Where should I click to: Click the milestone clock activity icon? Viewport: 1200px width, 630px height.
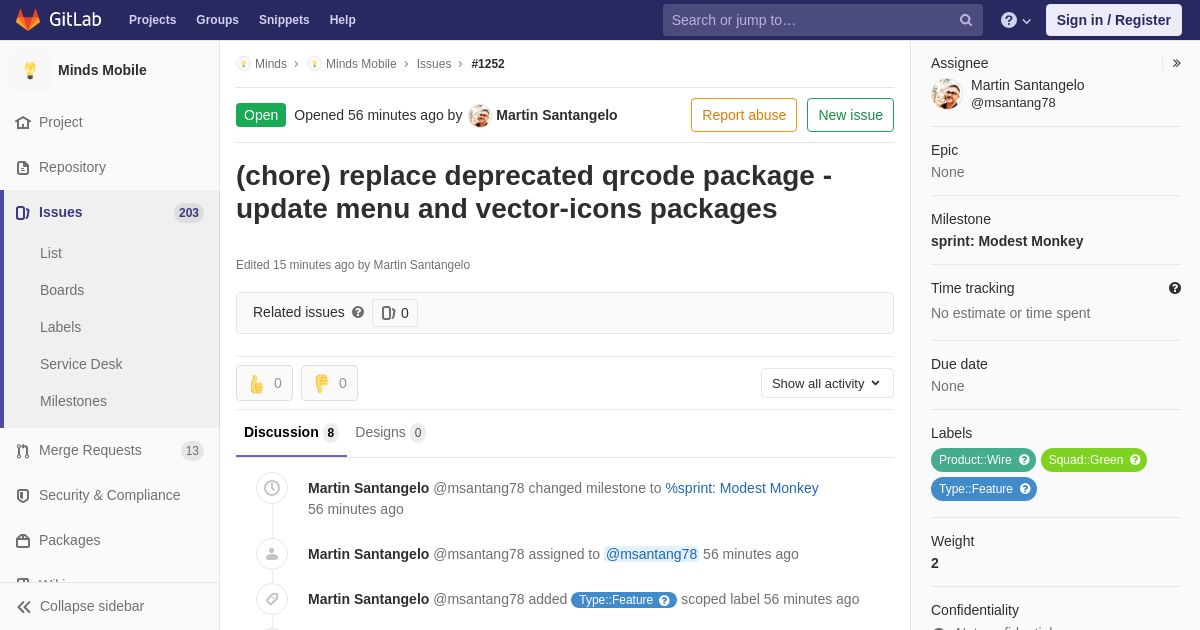pyautogui.click(x=272, y=488)
